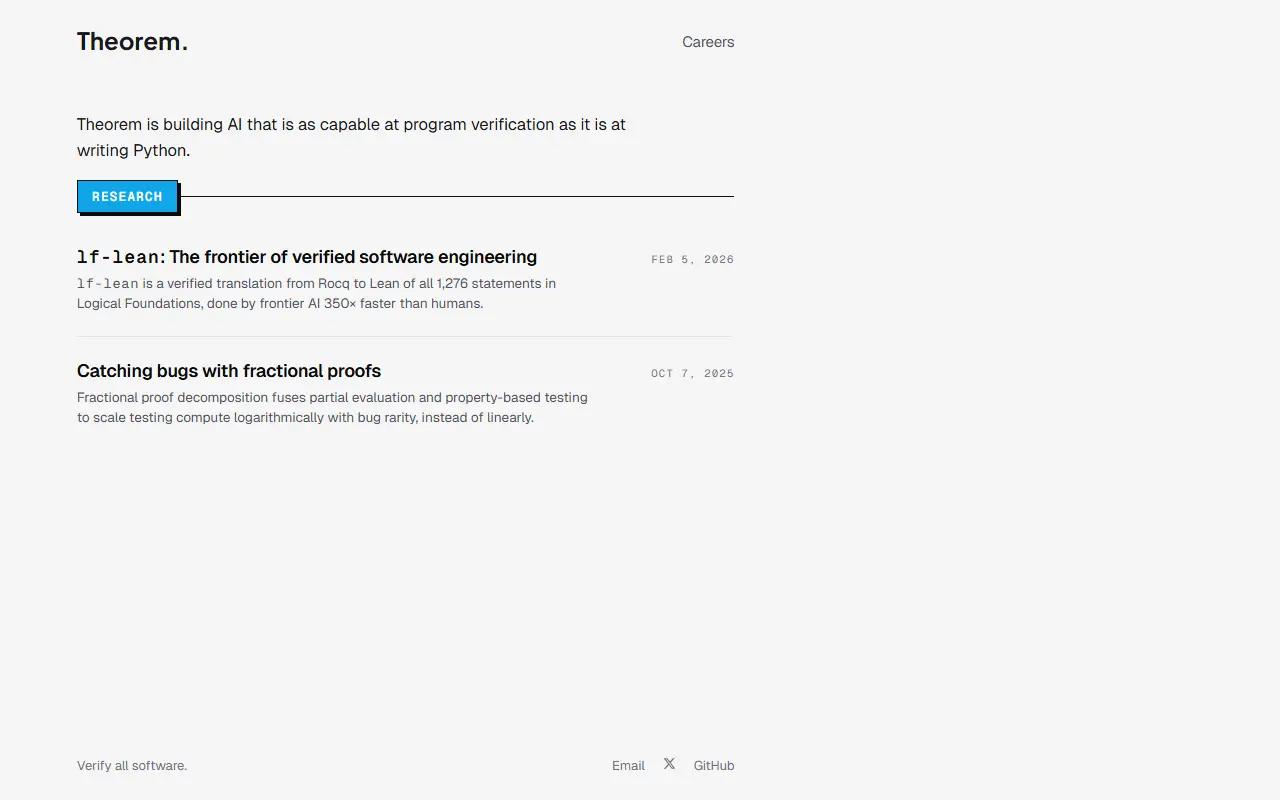Click the OCT 7, 2025 date
1280x800 pixels.
pos(692,373)
